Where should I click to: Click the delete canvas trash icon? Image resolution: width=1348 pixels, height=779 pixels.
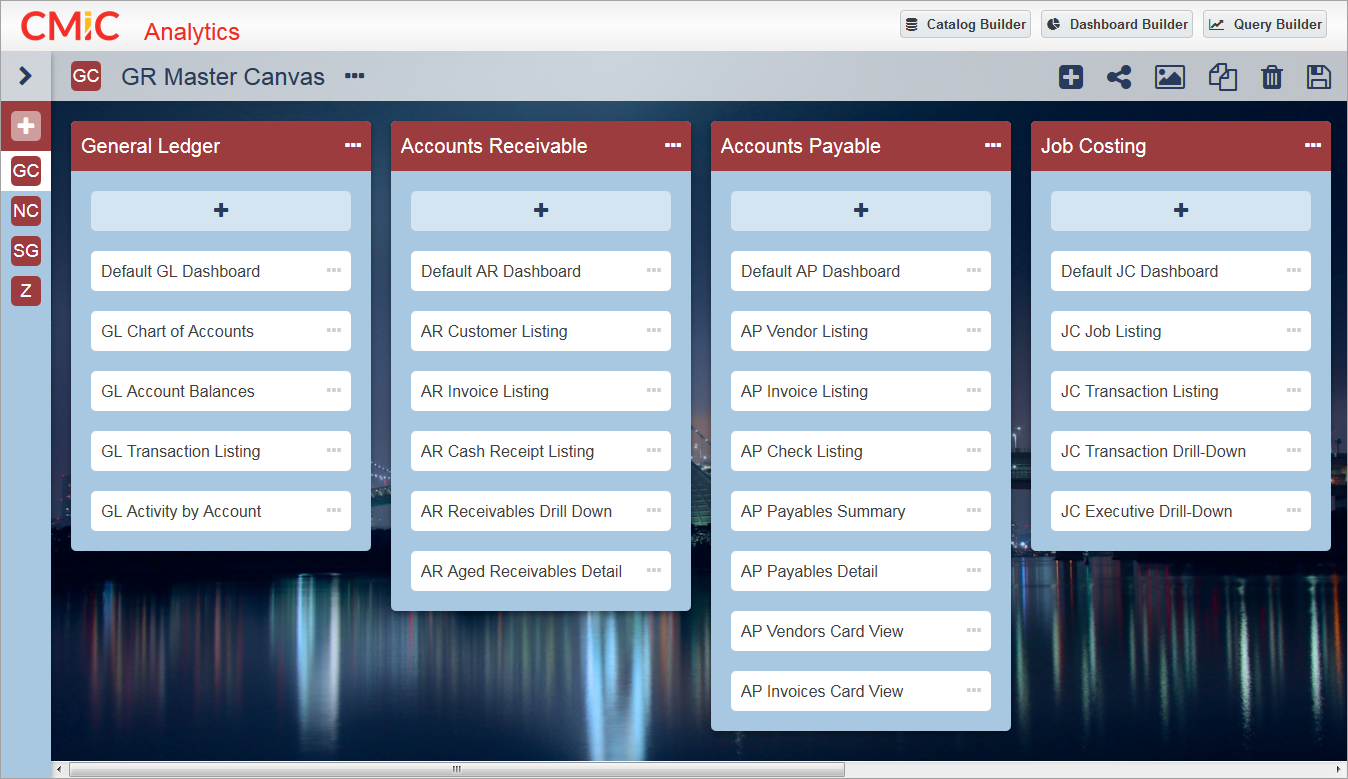[1272, 77]
